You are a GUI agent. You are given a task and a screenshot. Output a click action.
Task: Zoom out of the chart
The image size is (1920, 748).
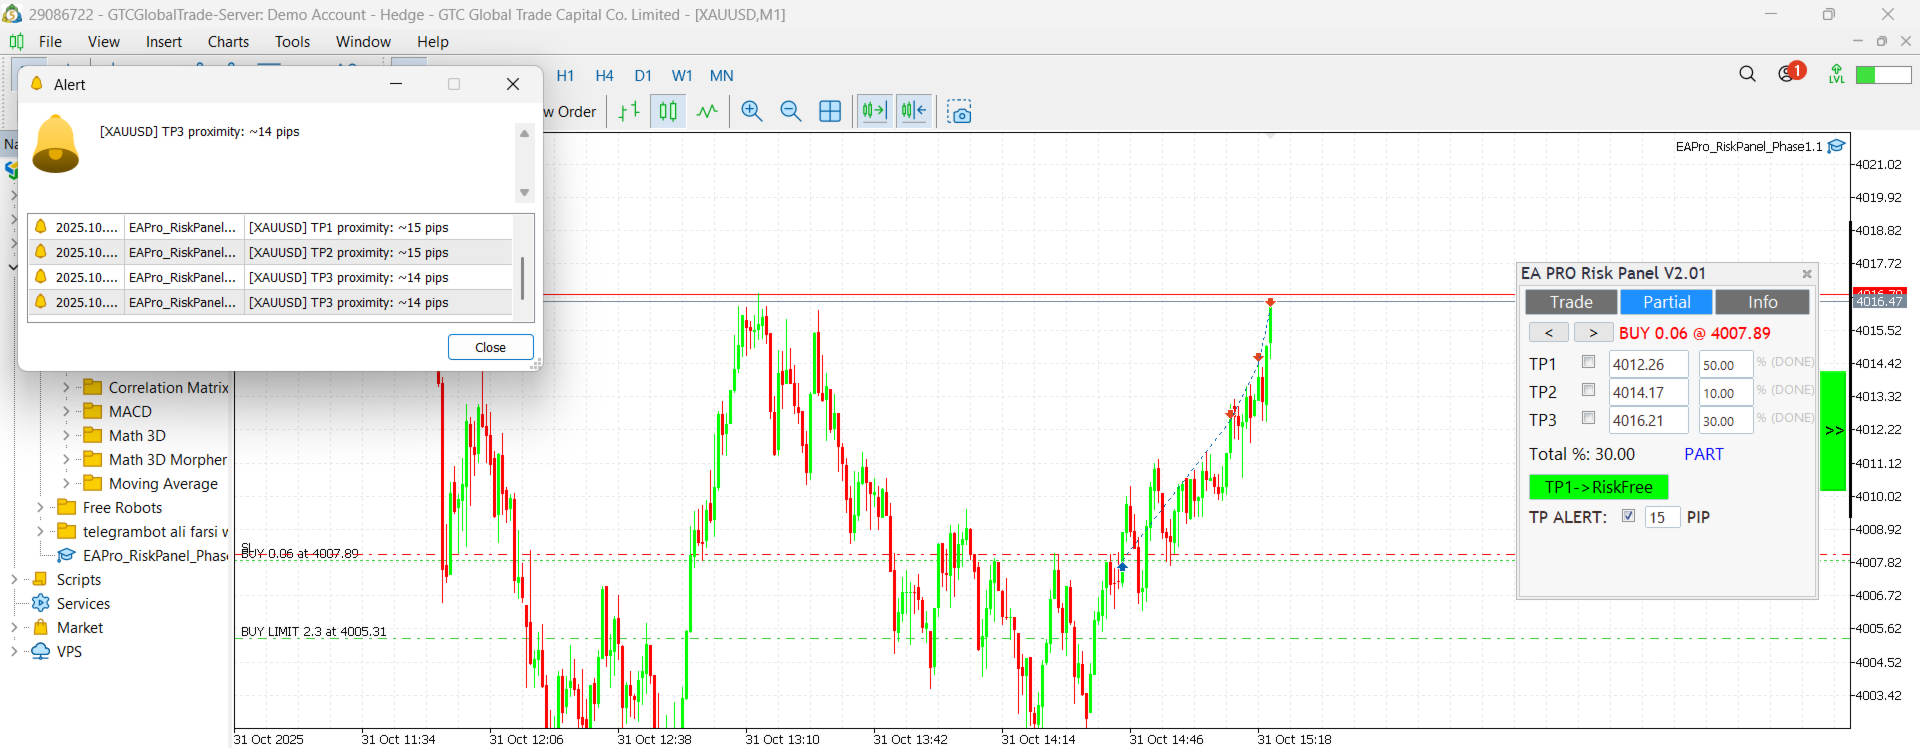pyautogui.click(x=791, y=112)
